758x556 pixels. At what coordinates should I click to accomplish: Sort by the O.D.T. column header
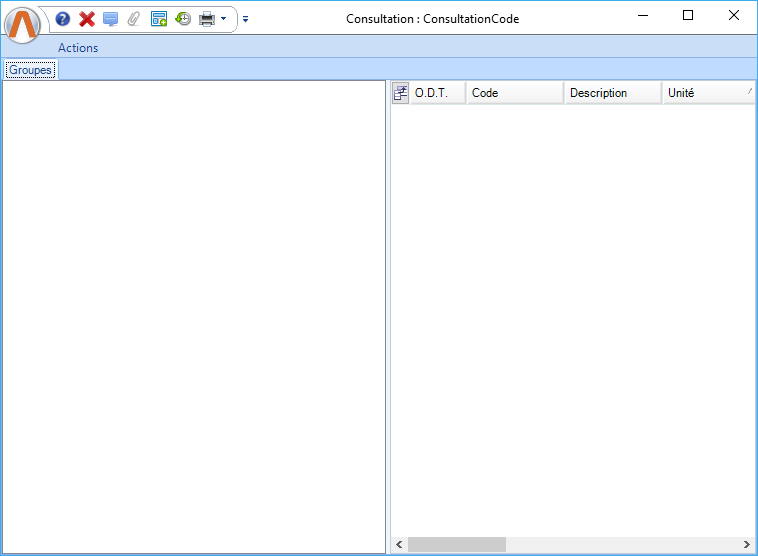[437, 93]
